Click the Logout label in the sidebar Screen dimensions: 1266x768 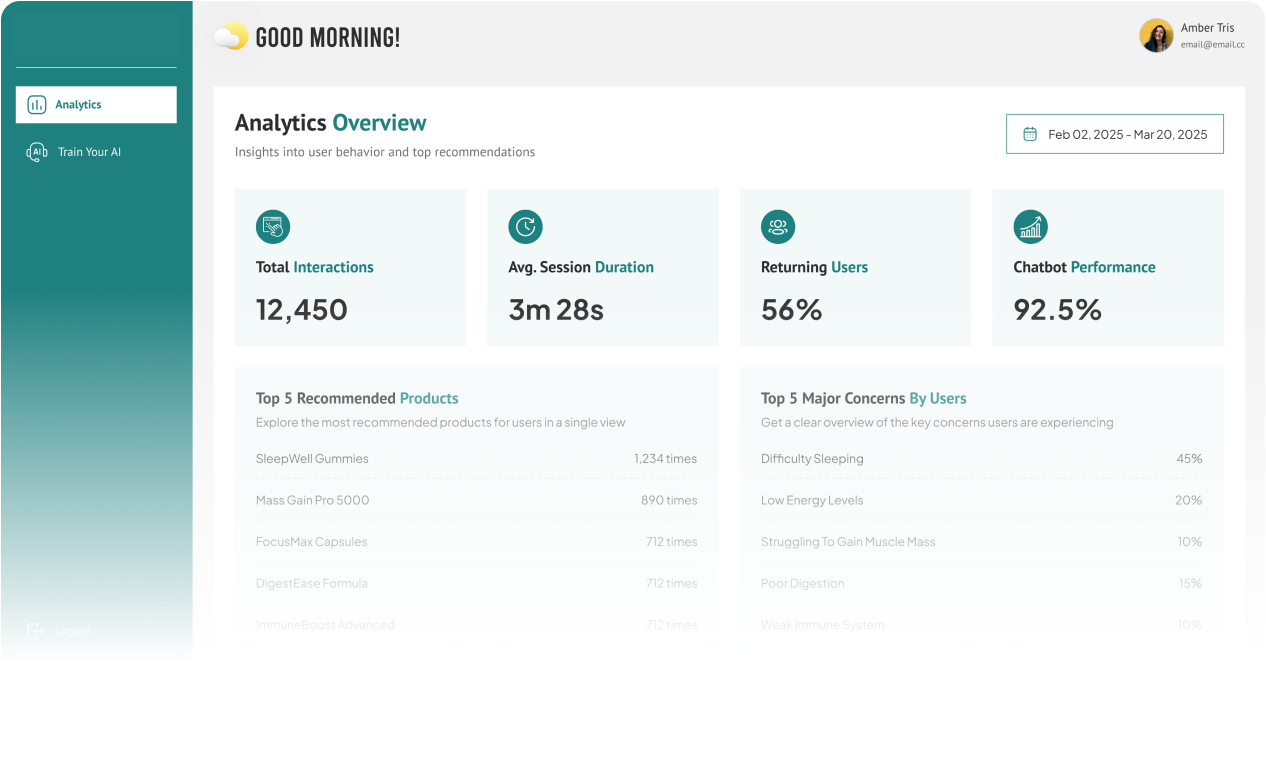(x=71, y=630)
